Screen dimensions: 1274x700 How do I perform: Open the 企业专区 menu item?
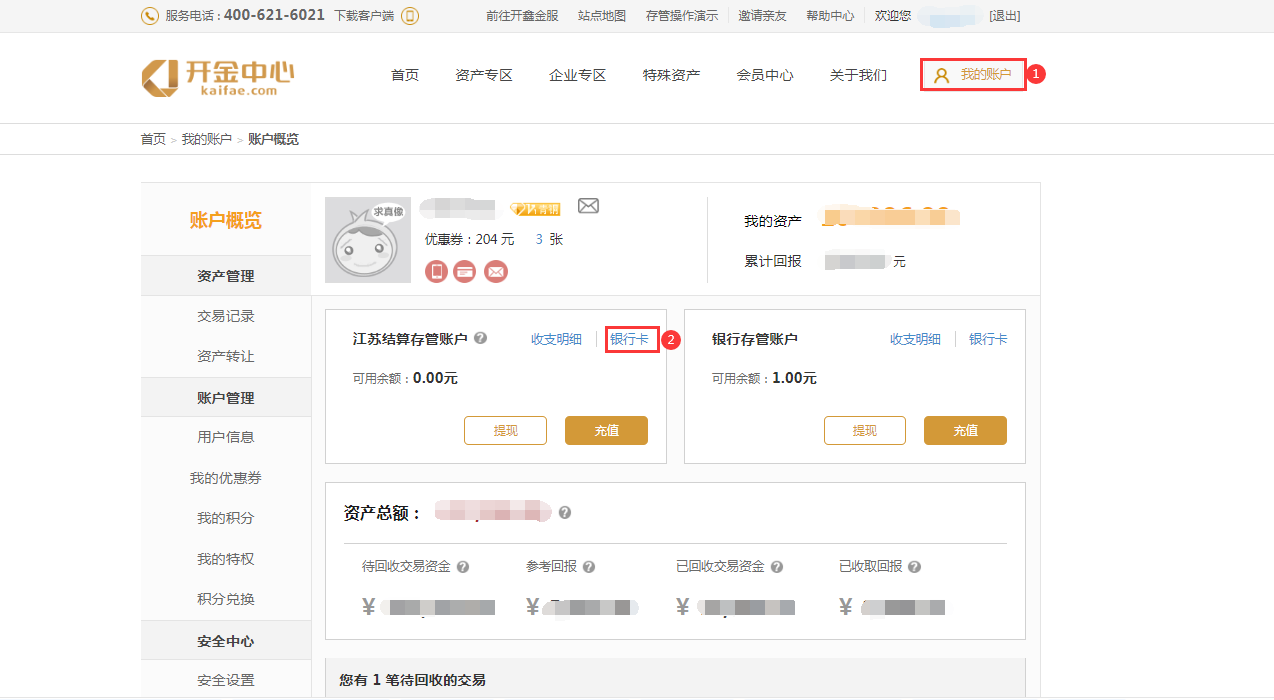(x=578, y=75)
